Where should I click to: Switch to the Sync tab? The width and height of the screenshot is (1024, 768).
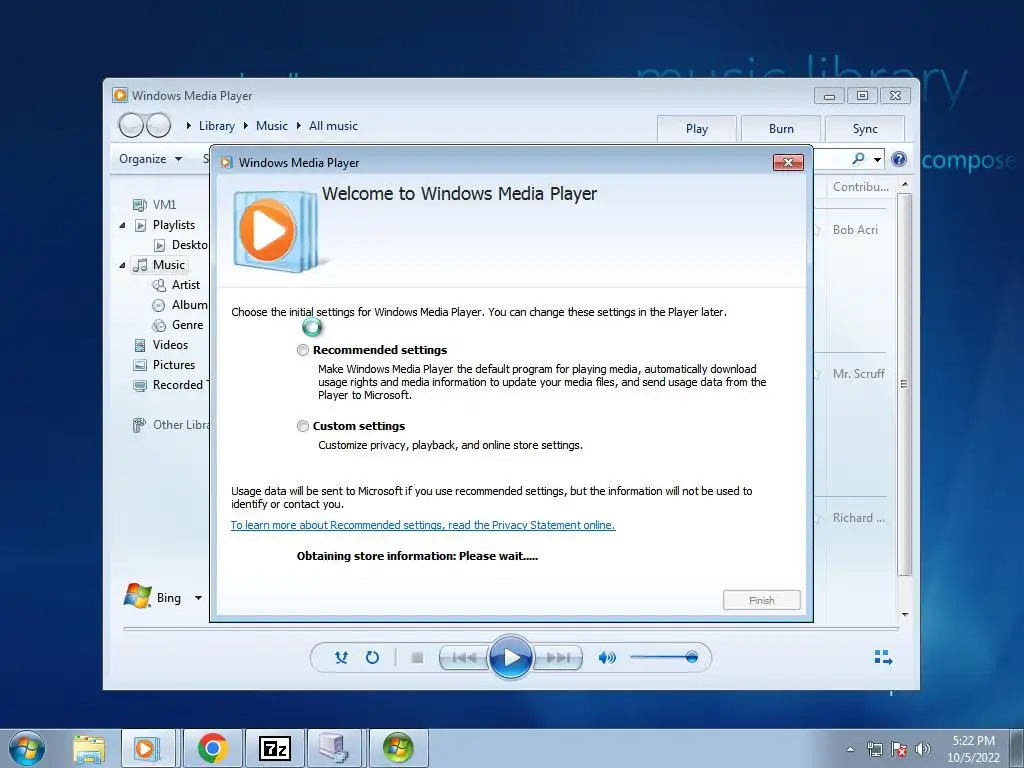pos(865,129)
